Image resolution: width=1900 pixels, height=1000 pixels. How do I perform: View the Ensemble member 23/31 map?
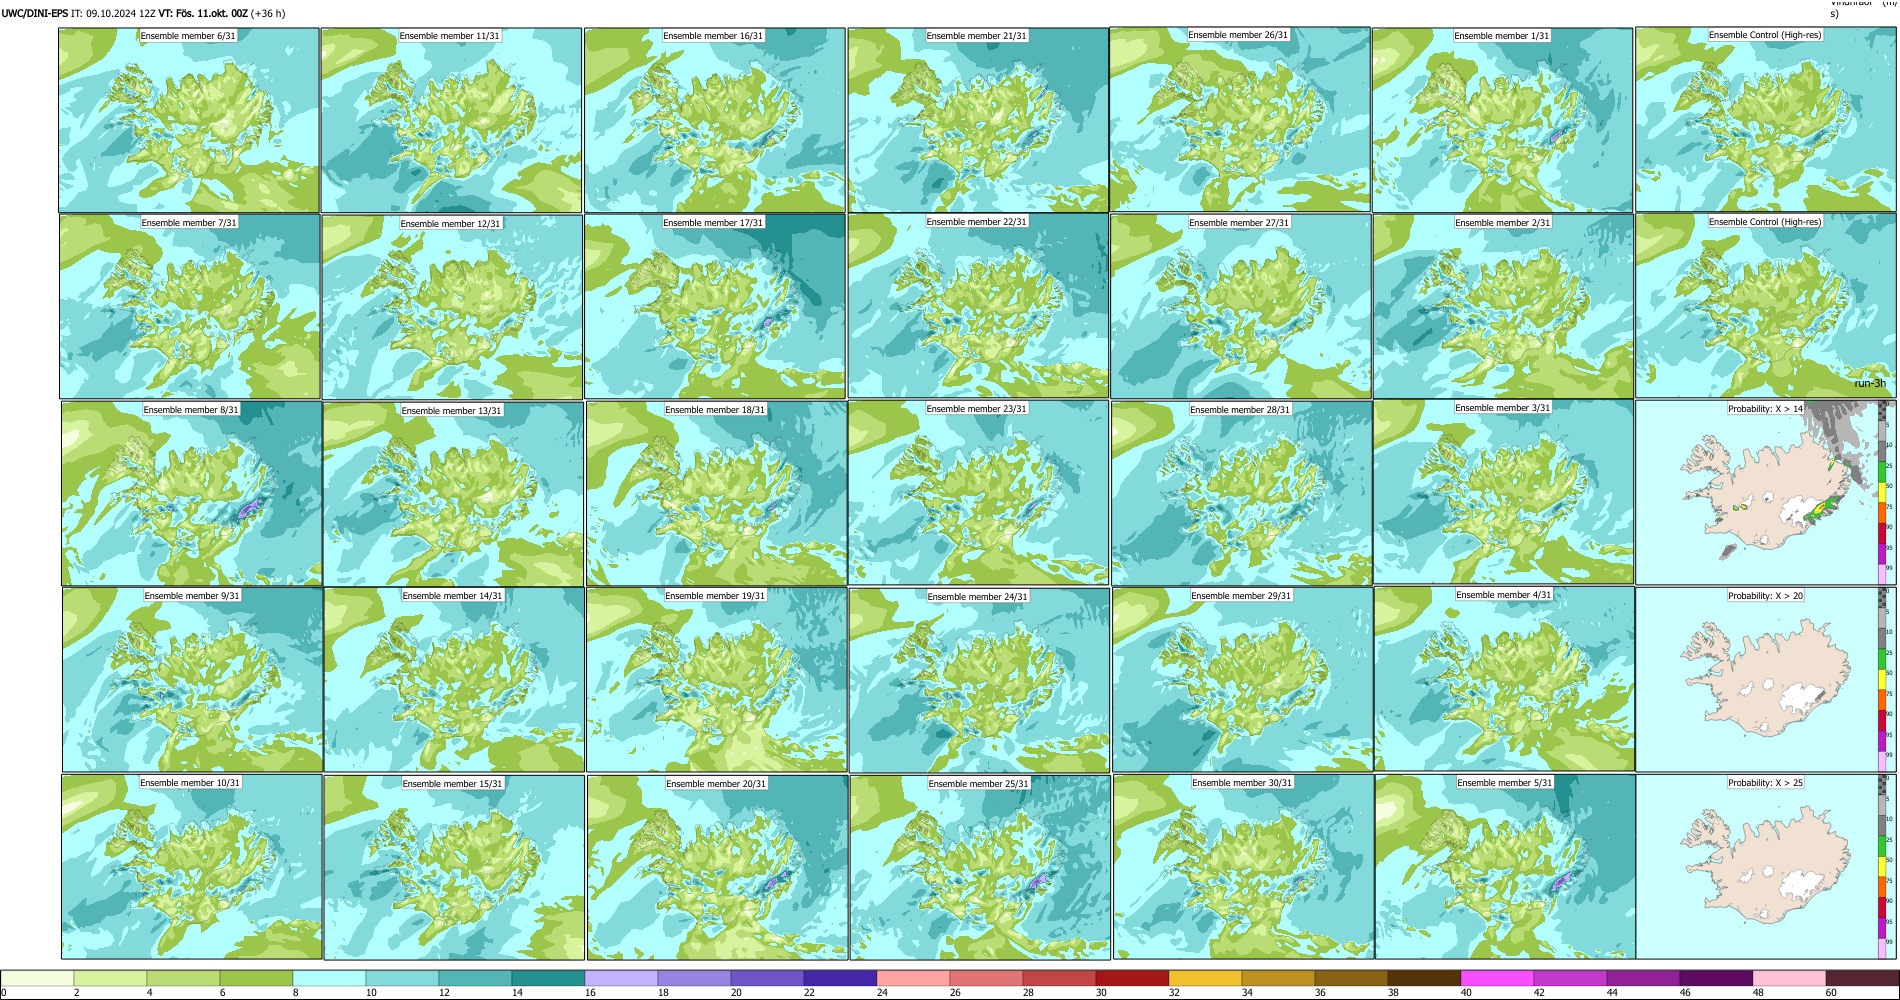coord(978,493)
